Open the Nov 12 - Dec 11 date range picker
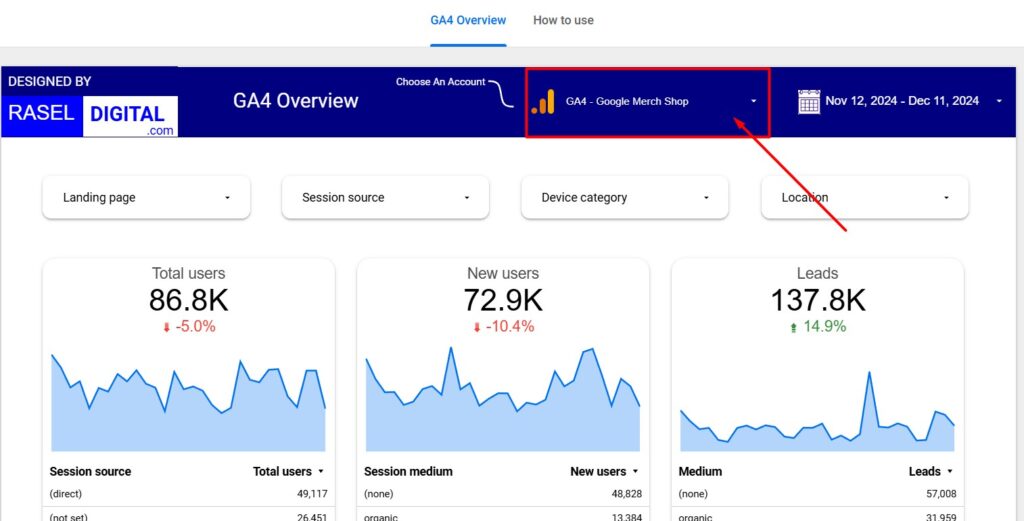The image size is (1024, 521). pyautogui.click(x=902, y=101)
